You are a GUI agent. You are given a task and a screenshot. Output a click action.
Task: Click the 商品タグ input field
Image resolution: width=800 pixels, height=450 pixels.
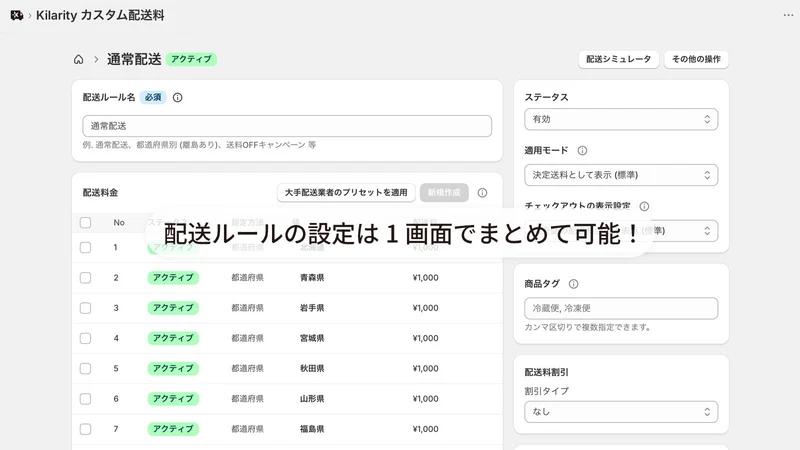point(621,308)
